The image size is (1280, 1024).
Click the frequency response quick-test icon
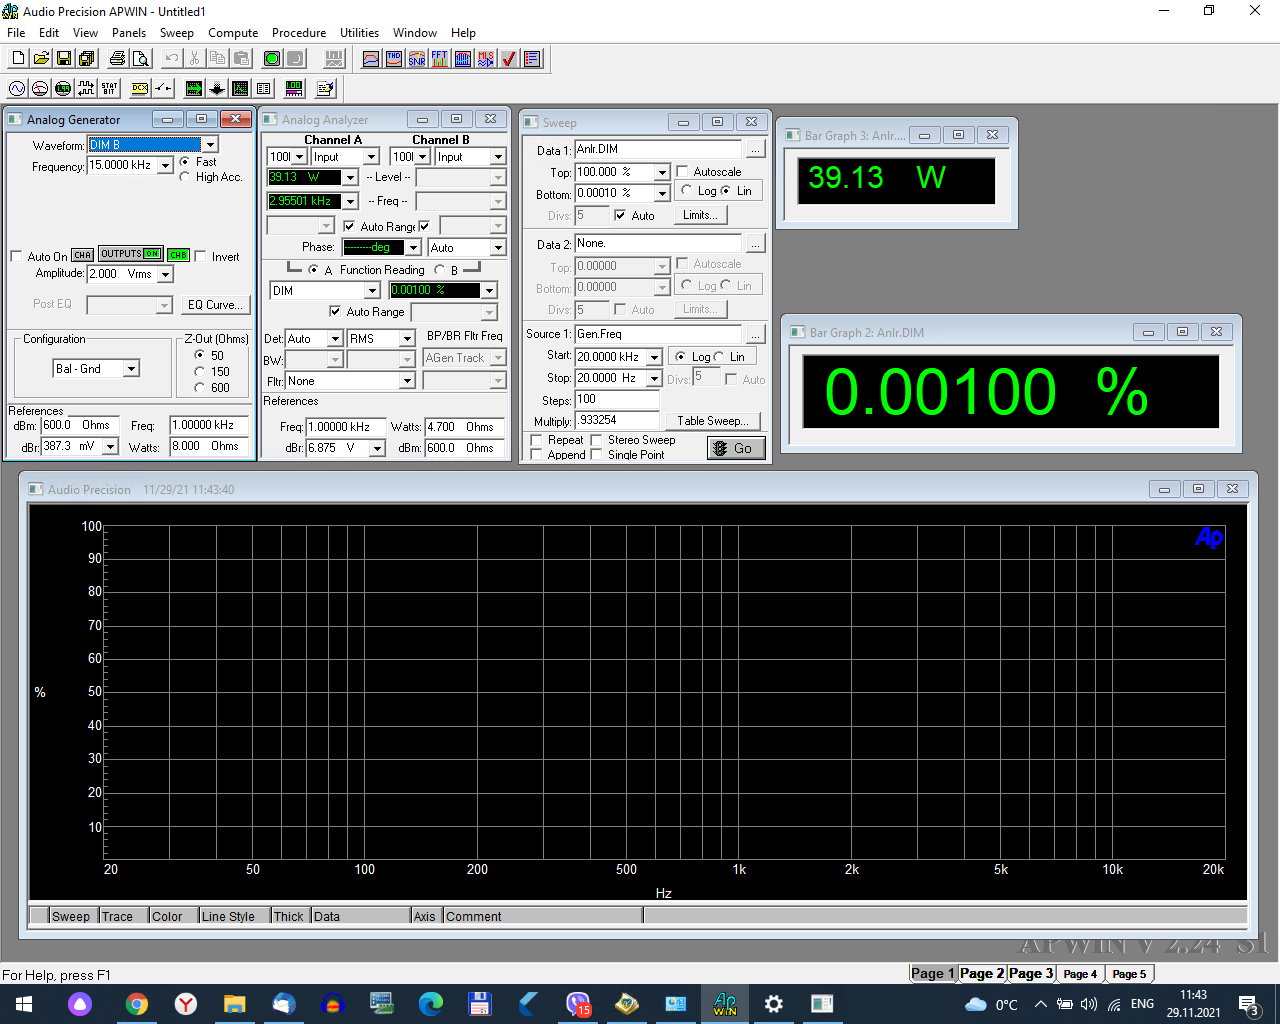coord(371,59)
